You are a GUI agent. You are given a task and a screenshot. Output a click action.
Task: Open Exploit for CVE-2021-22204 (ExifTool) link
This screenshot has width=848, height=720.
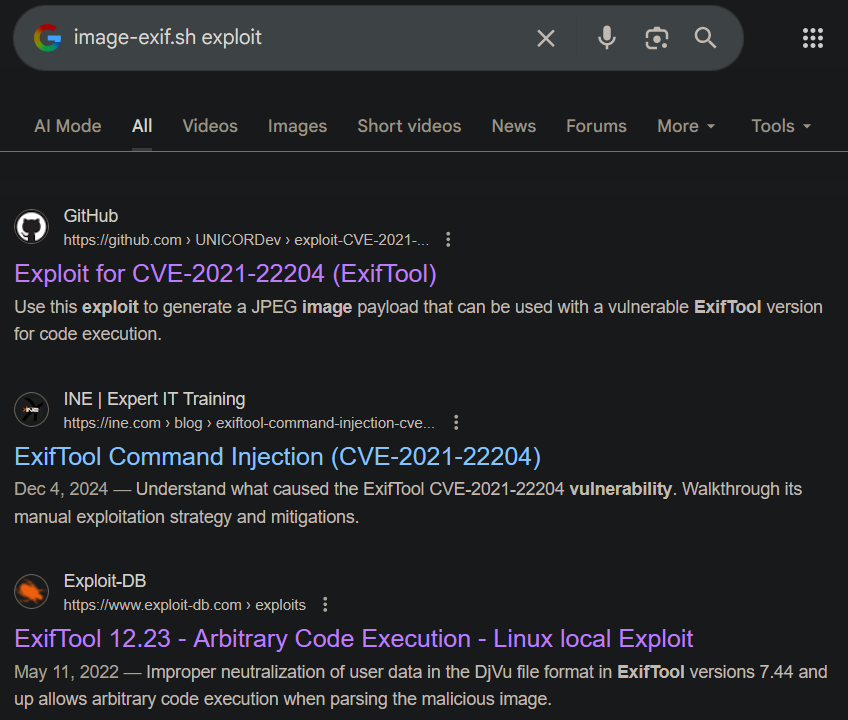click(225, 273)
